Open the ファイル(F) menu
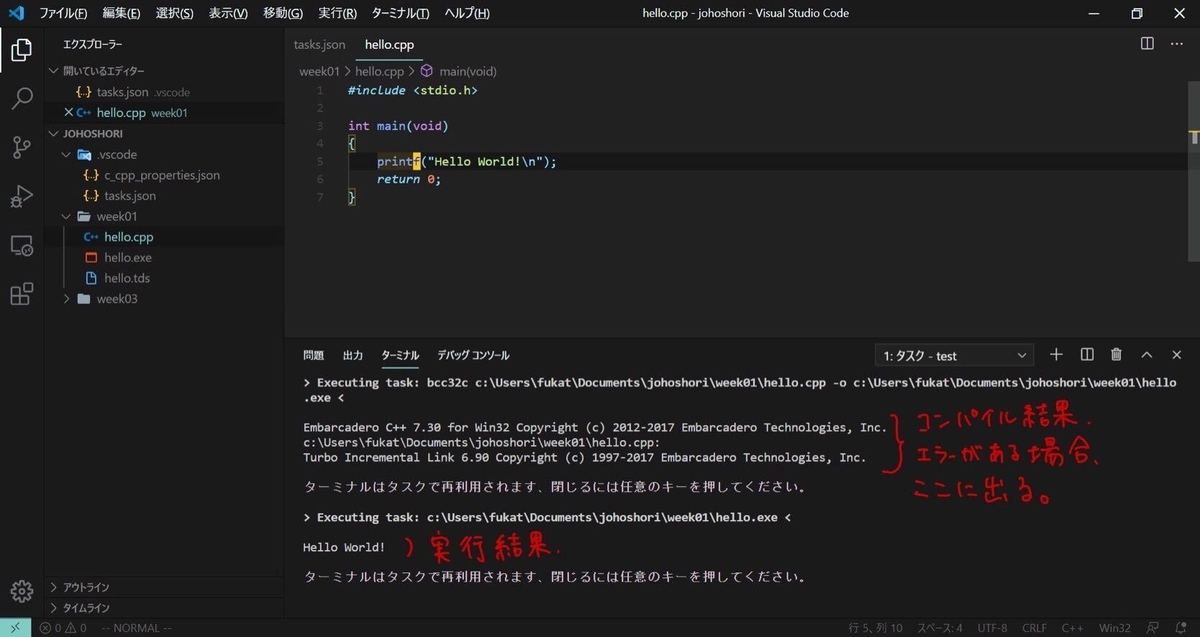 click(x=63, y=14)
